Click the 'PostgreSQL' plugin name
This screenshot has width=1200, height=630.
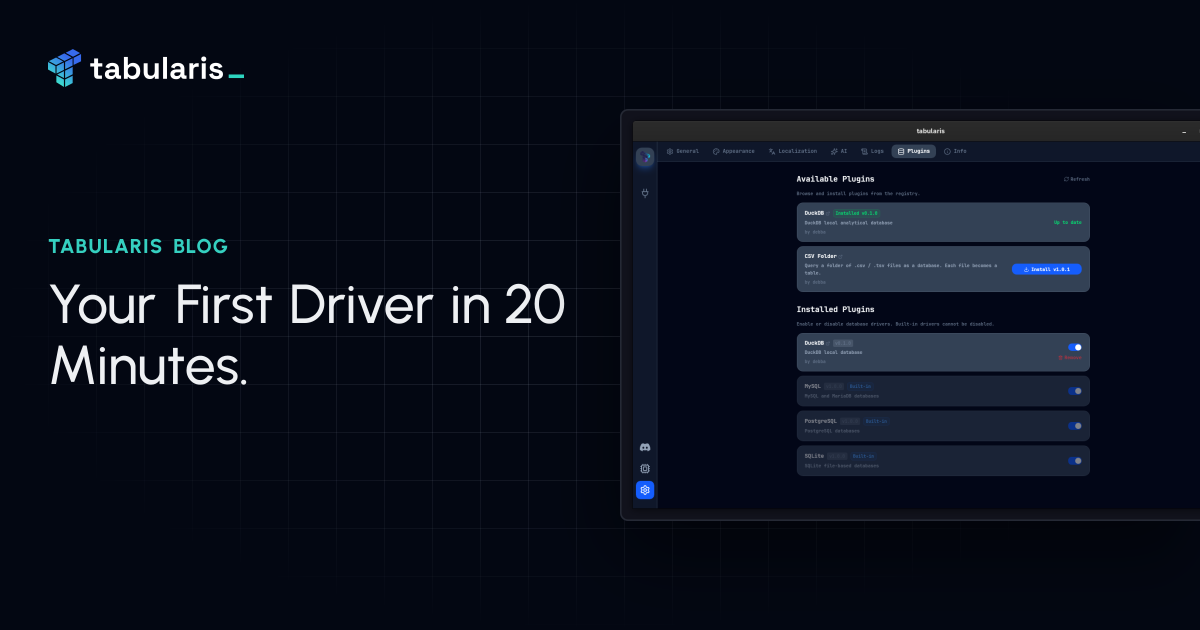tap(821, 421)
